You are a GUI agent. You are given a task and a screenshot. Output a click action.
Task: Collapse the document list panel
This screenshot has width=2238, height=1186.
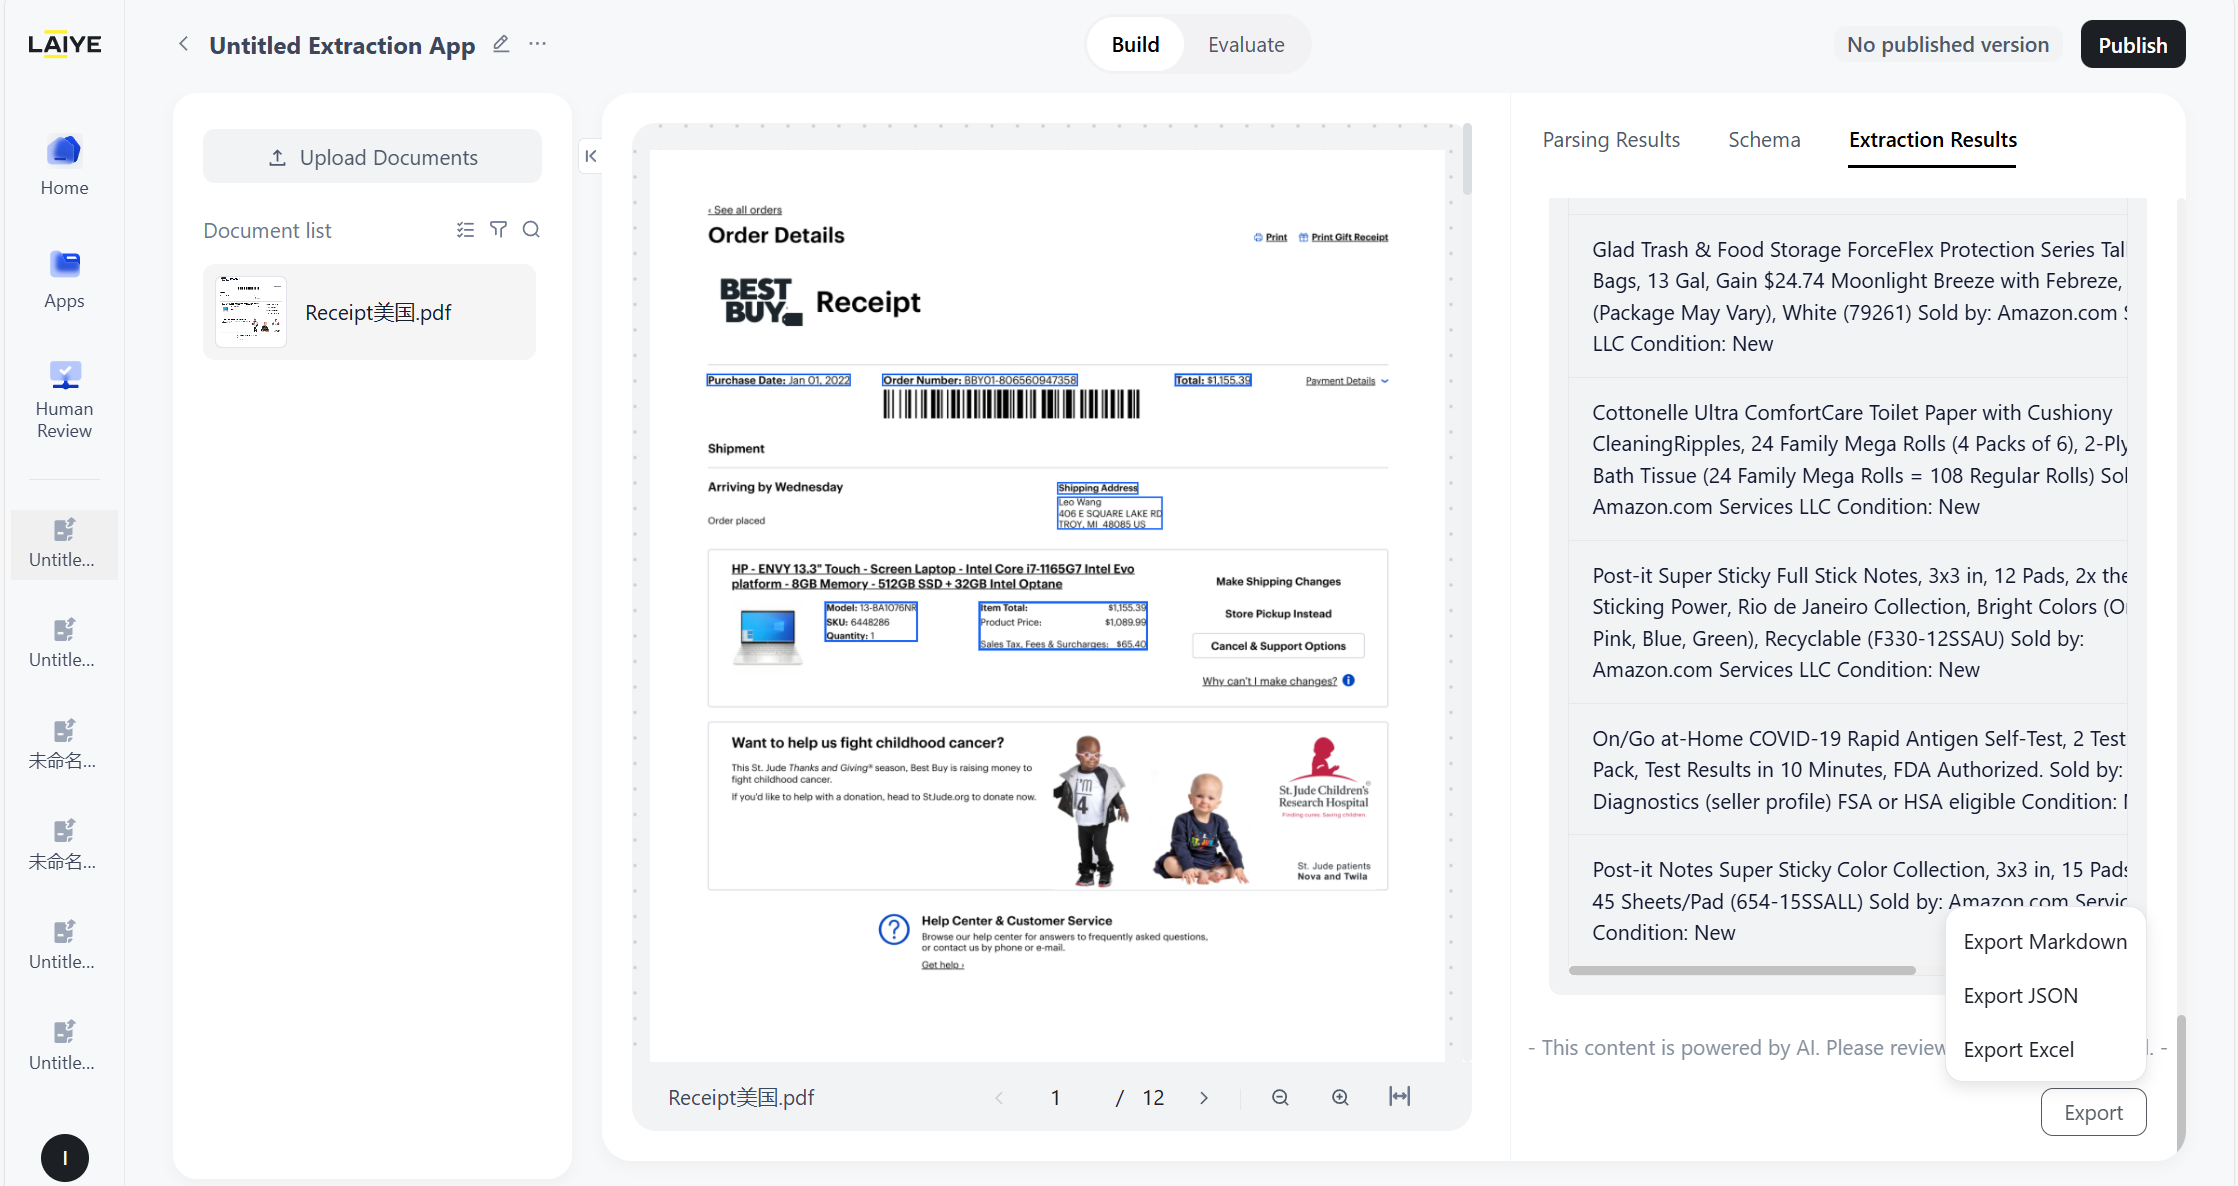(x=591, y=156)
